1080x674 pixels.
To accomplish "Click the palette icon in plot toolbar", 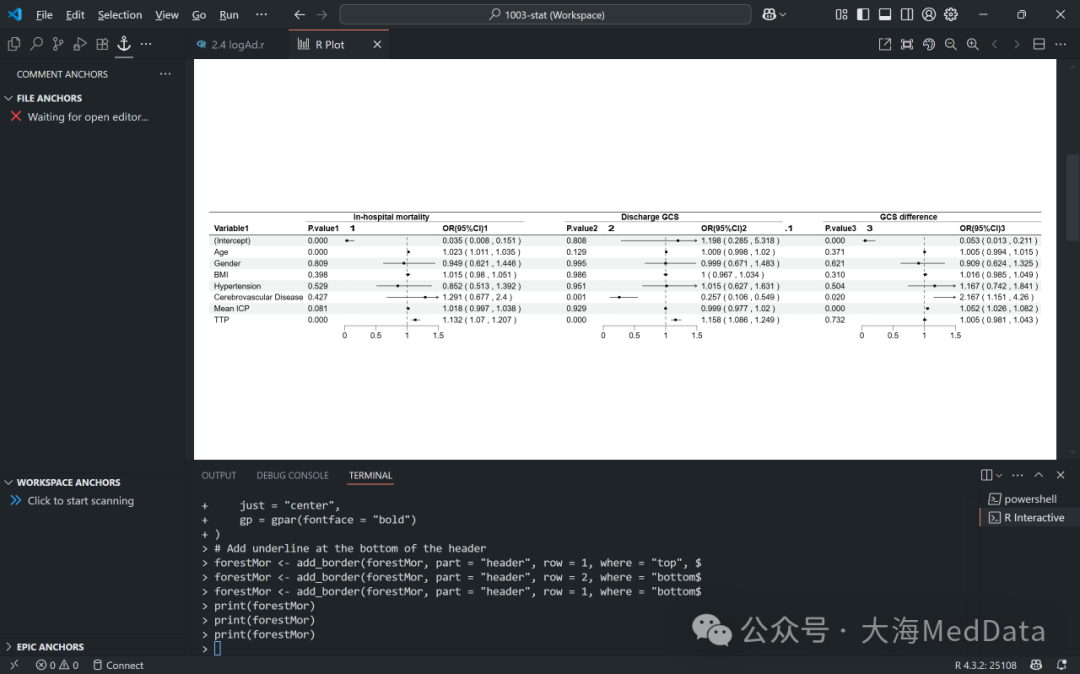I will click(x=929, y=44).
